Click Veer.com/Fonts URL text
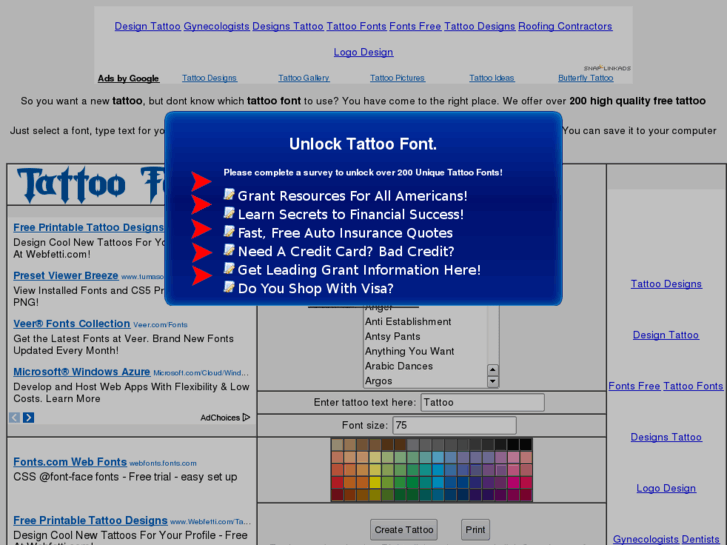This screenshot has height=545, width=727. pos(160,325)
